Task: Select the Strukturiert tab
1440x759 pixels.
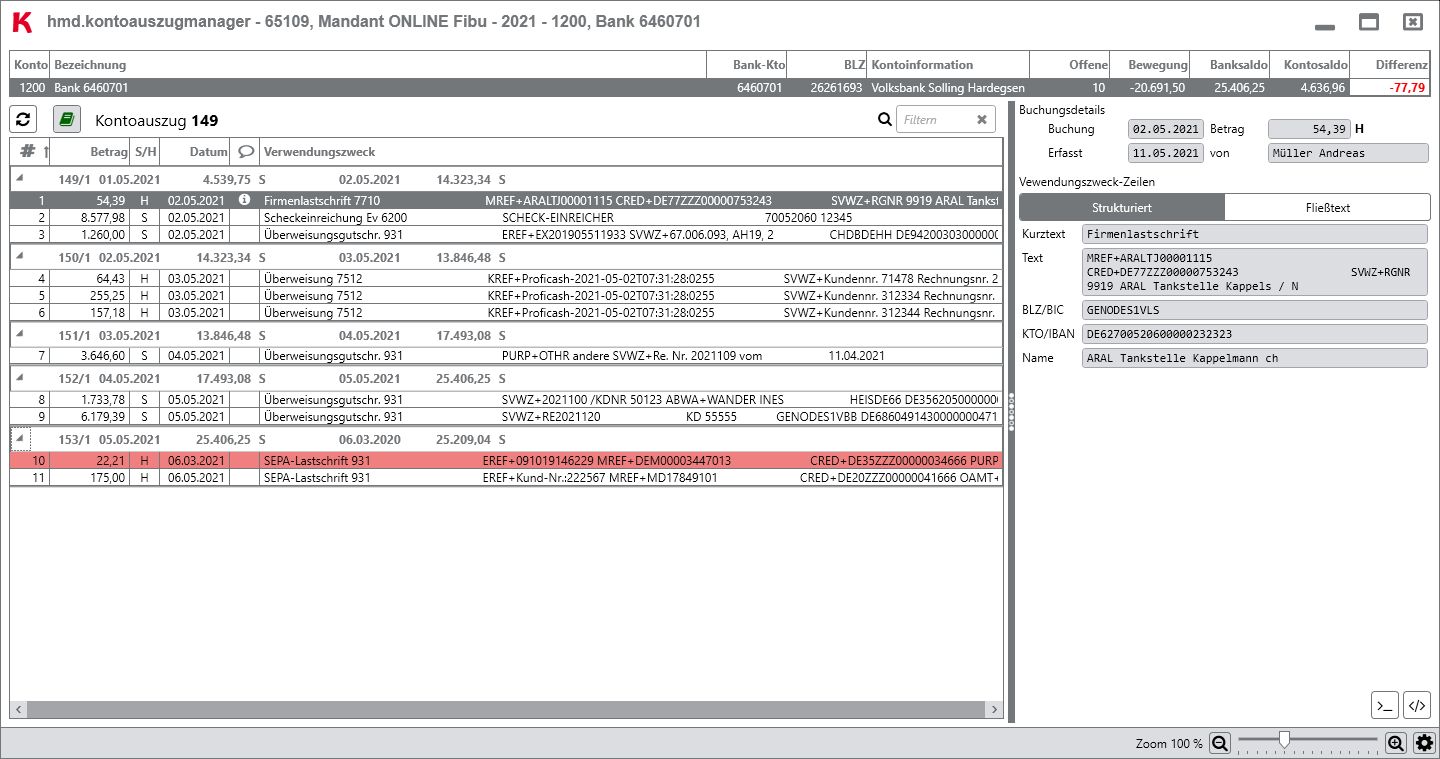Action: coord(1122,208)
